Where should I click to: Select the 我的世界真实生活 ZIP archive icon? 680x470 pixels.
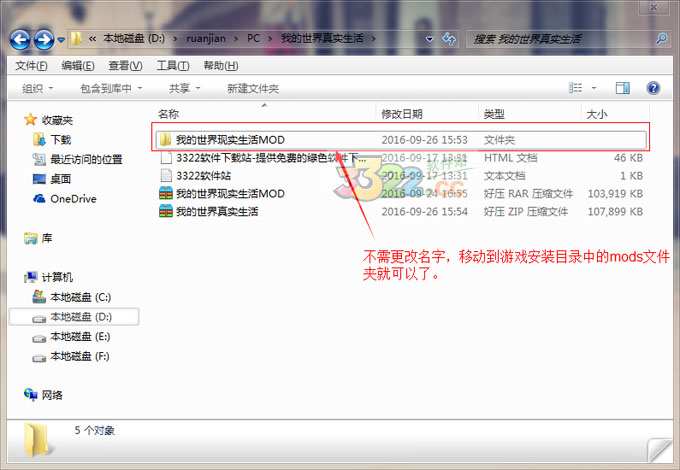click(166, 211)
